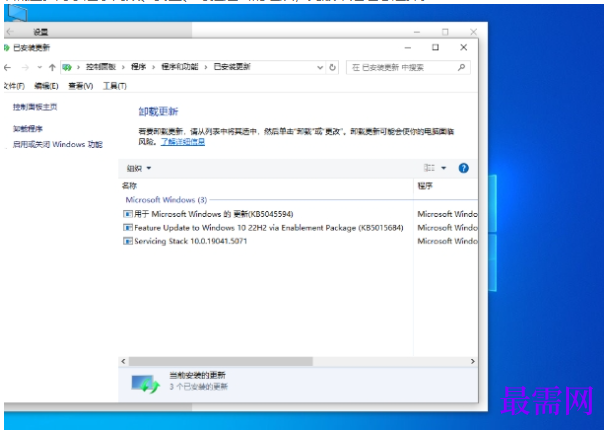Select 已安装更新 breadcrumb segment
612x432 pixels.
click(x=232, y=67)
